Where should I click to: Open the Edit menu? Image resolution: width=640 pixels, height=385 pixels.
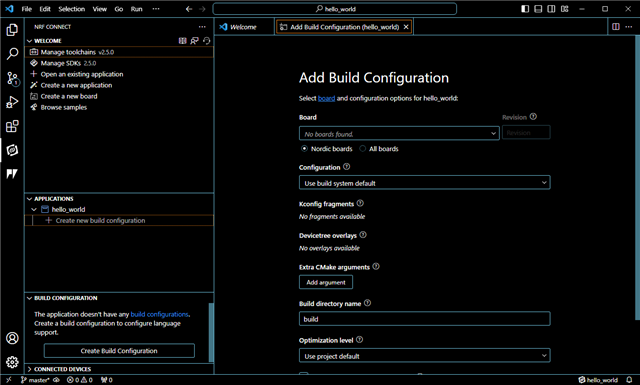pyautogui.click(x=45, y=9)
